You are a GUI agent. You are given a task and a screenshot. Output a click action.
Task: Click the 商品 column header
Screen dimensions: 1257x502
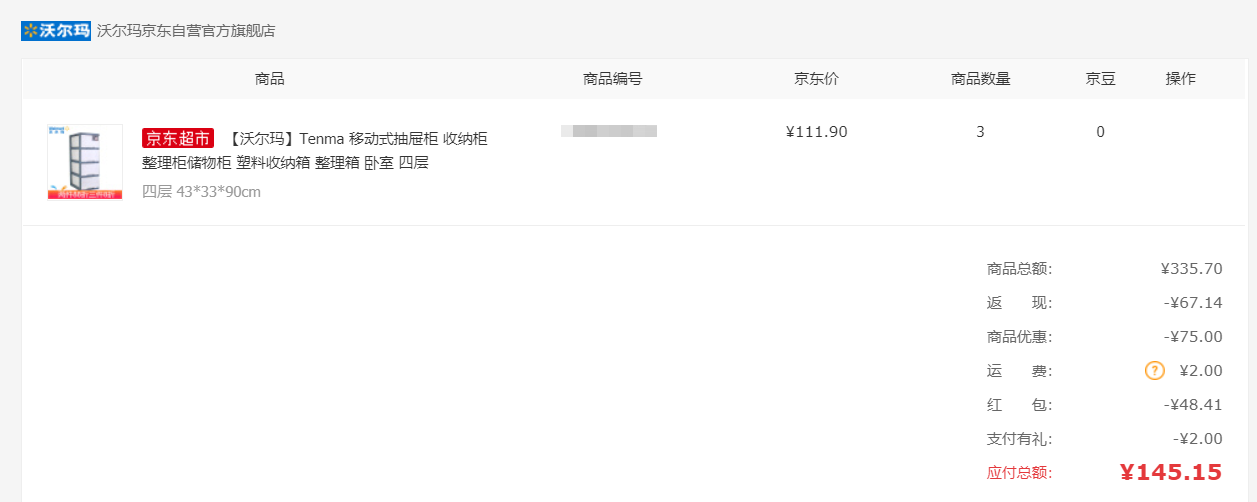click(x=270, y=79)
